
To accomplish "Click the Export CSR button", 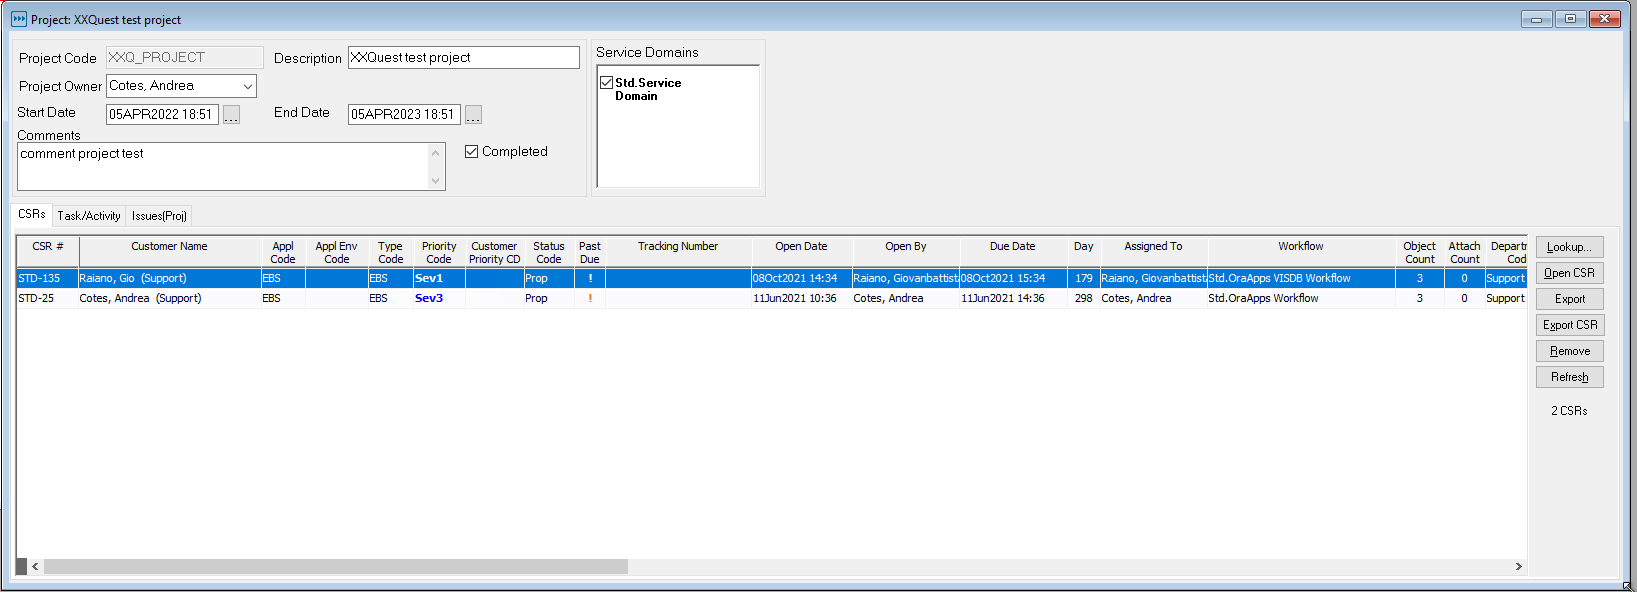I will point(1570,325).
